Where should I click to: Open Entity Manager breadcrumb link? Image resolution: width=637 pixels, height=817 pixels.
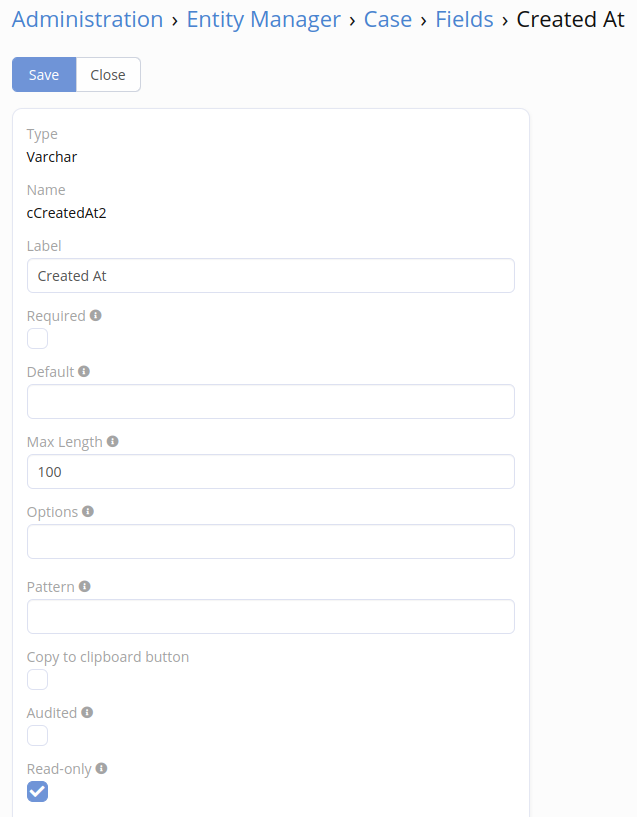click(263, 20)
